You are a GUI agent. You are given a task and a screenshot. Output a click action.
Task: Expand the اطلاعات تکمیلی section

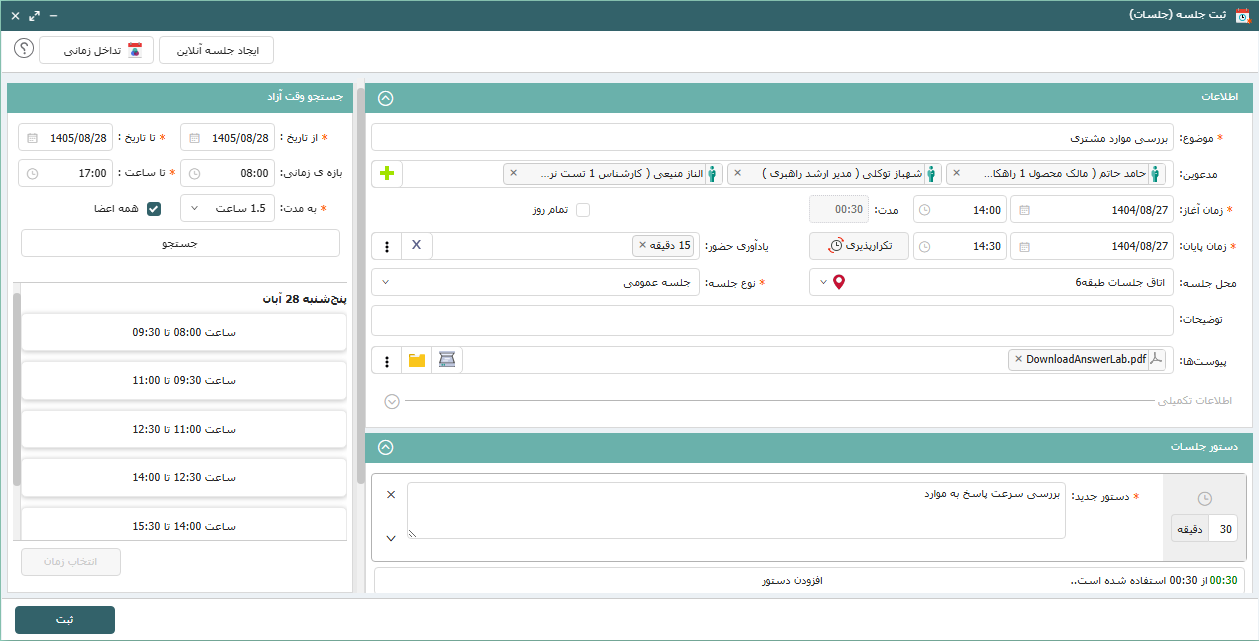392,401
